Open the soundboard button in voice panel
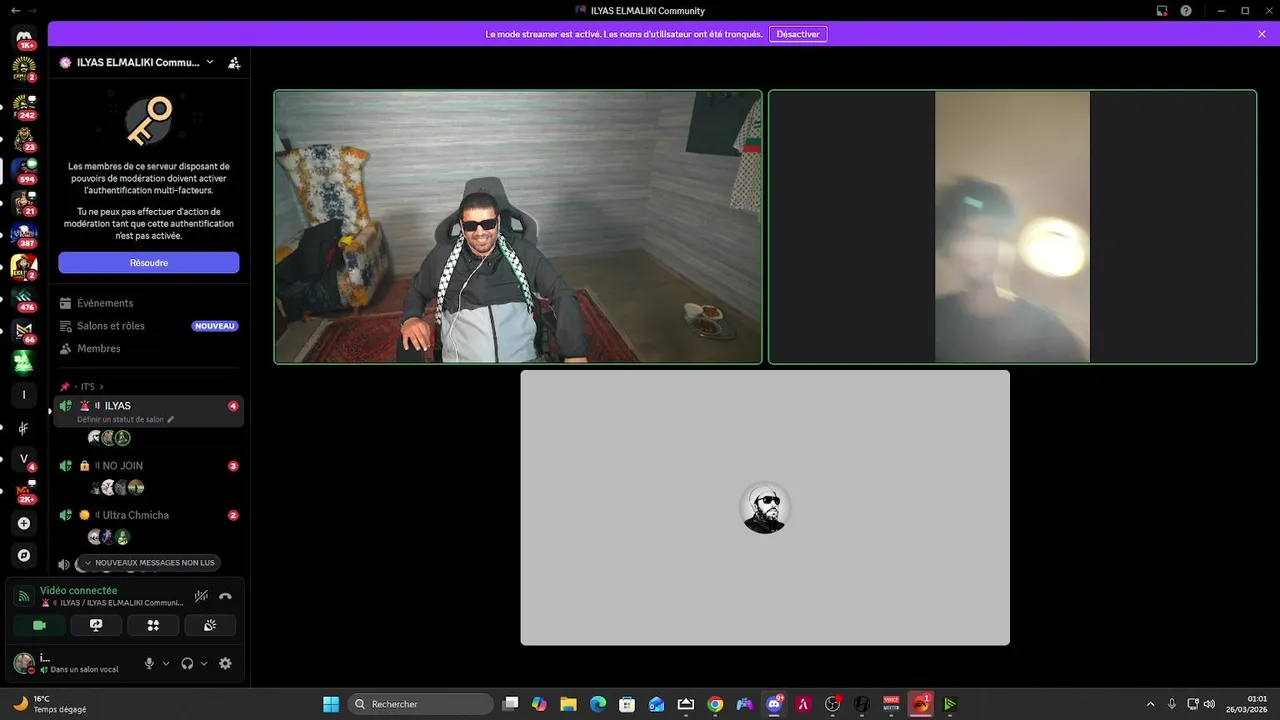The width and height of the screenshot is (1280, 720). click(x=210, y=625)
